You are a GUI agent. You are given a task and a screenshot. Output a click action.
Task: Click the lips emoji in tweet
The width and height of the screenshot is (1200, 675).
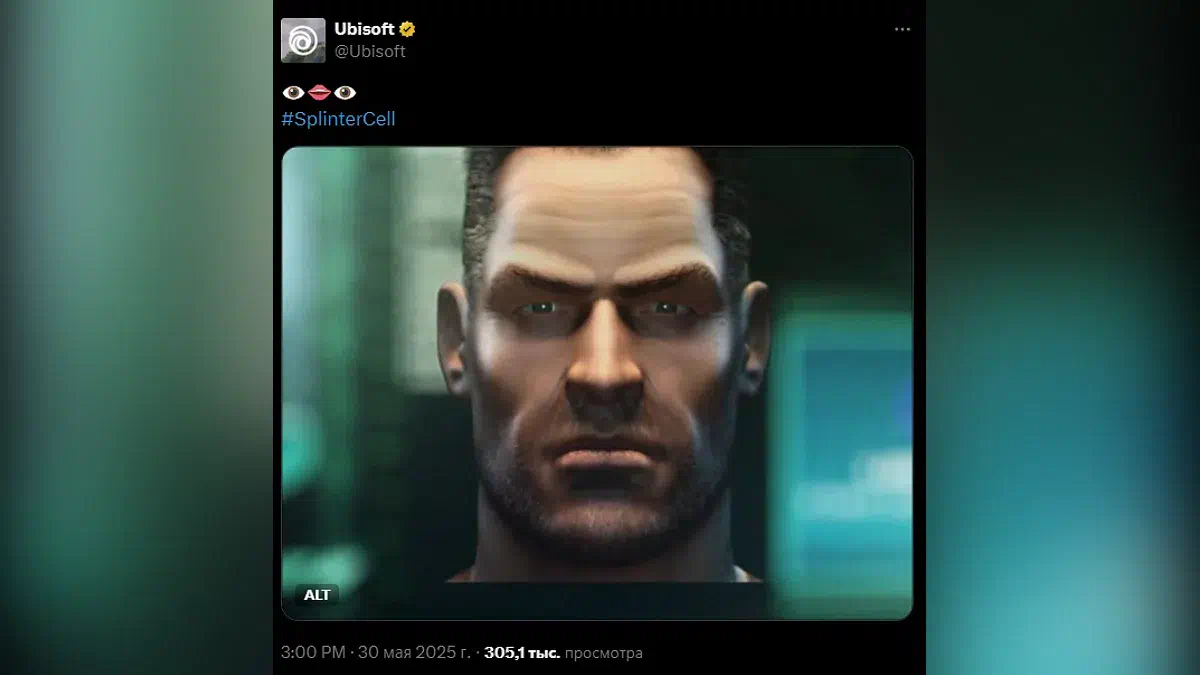[319, 93]
